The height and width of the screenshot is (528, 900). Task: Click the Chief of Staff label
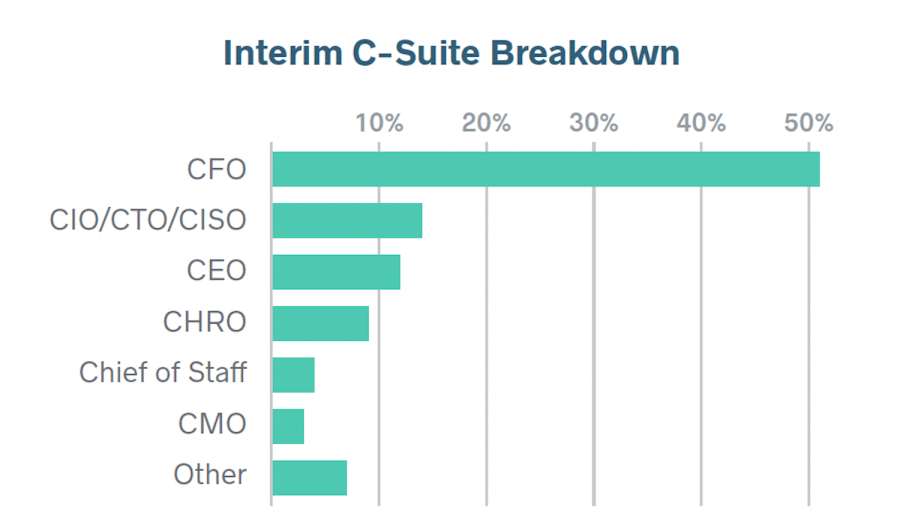[x=163, y=374]
